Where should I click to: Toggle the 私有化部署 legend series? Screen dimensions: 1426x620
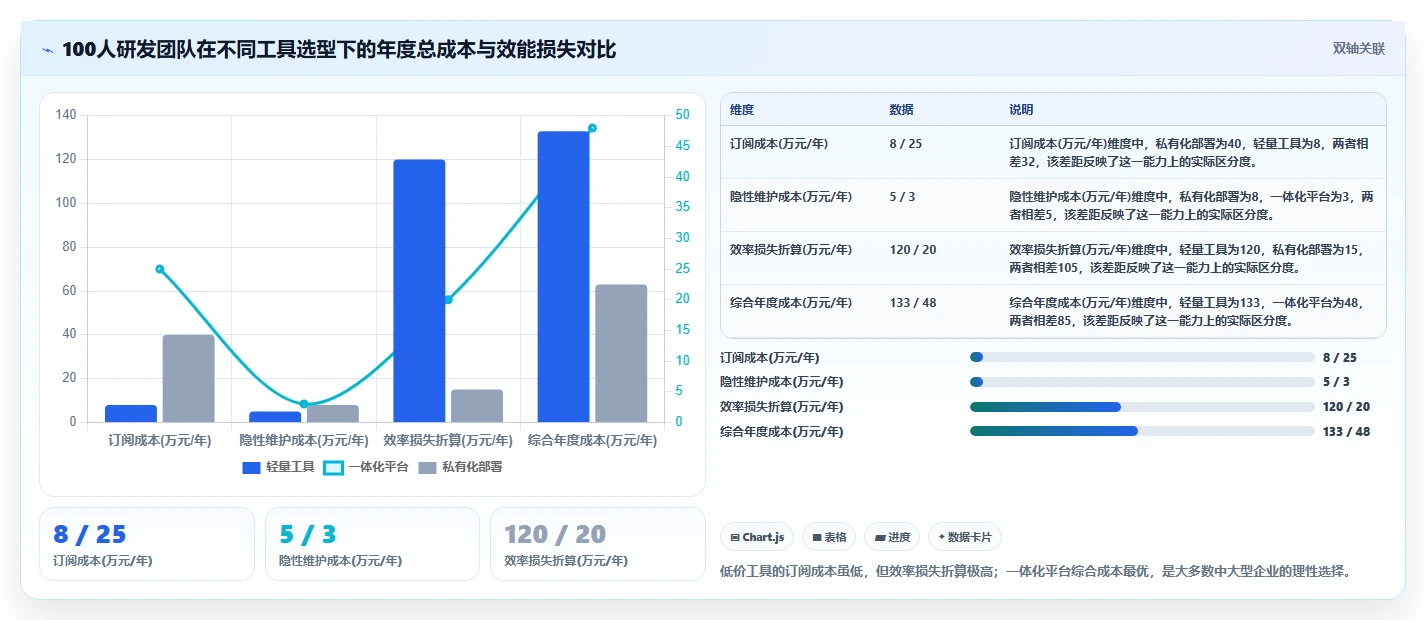(x=460, y=467)
